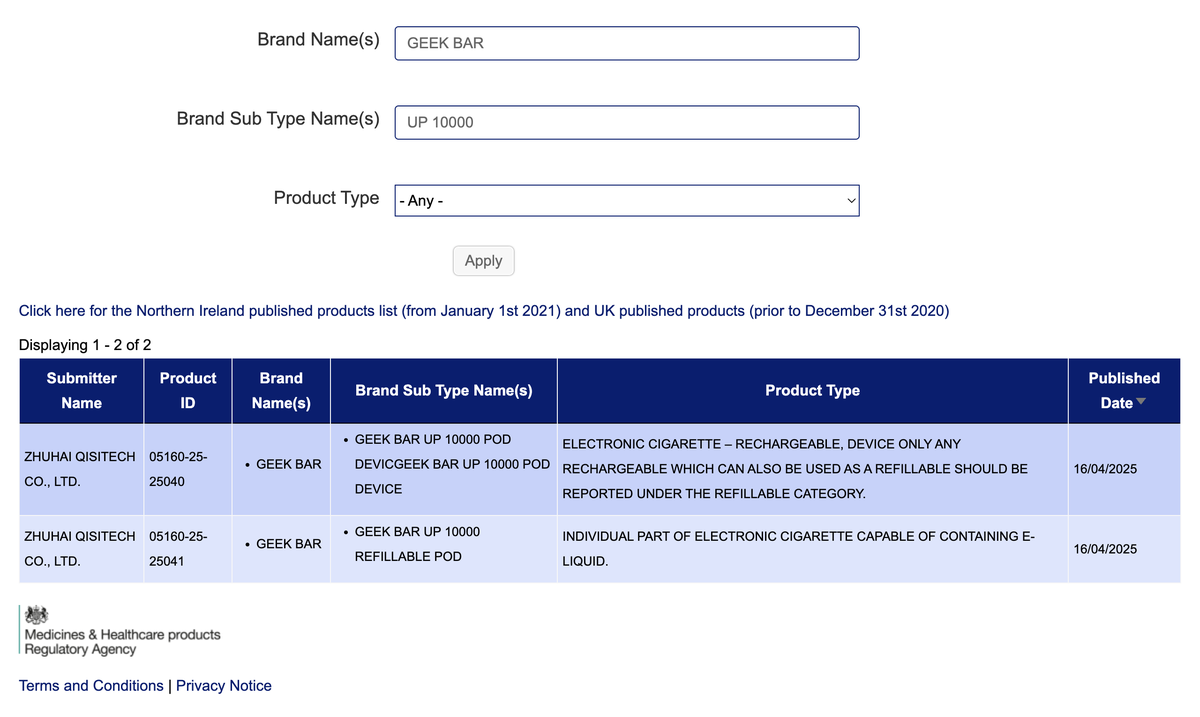Click the MHRA crest logo
Screen dimensions: 1200x717
pos(36,614)
